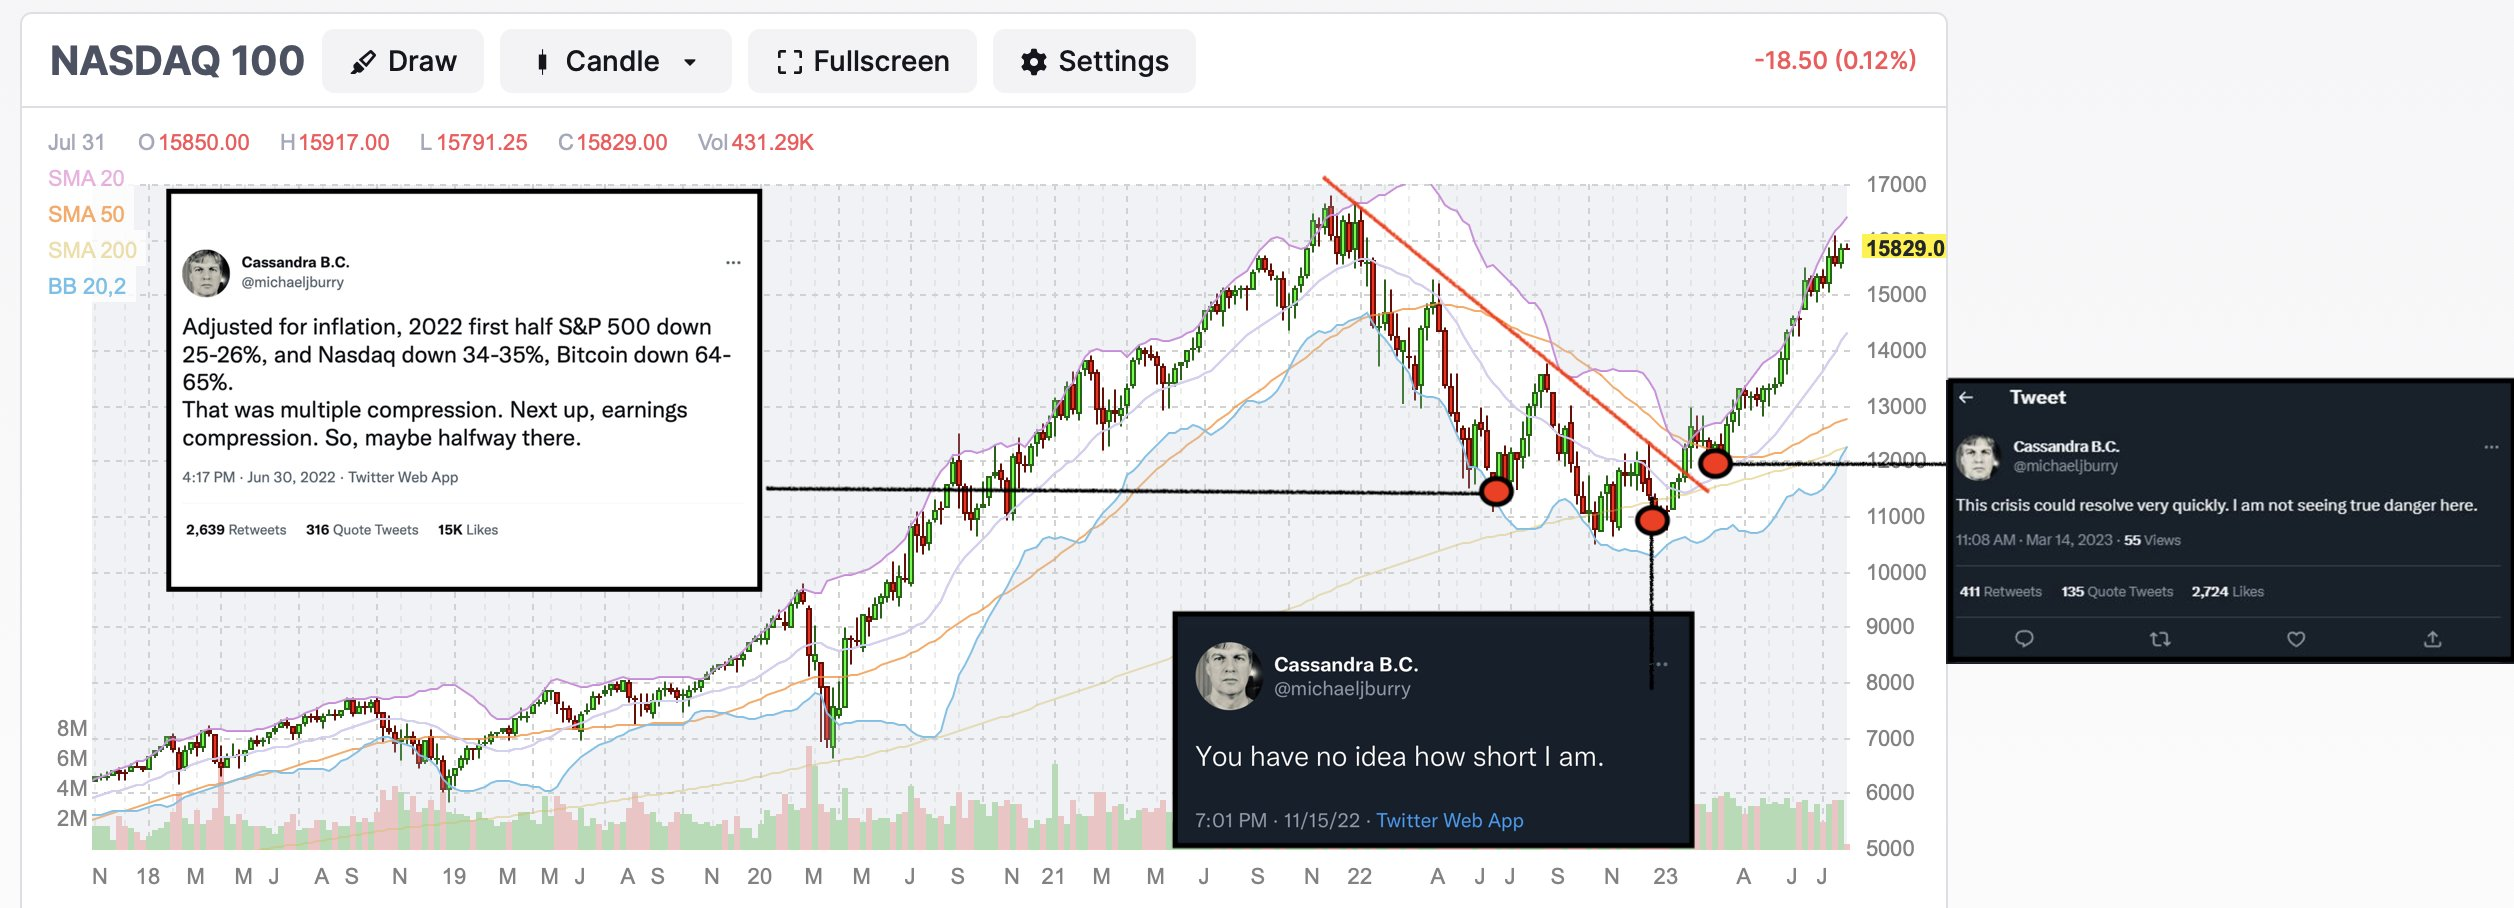Toggle the SMA 20 indicator label

(86, 178)
